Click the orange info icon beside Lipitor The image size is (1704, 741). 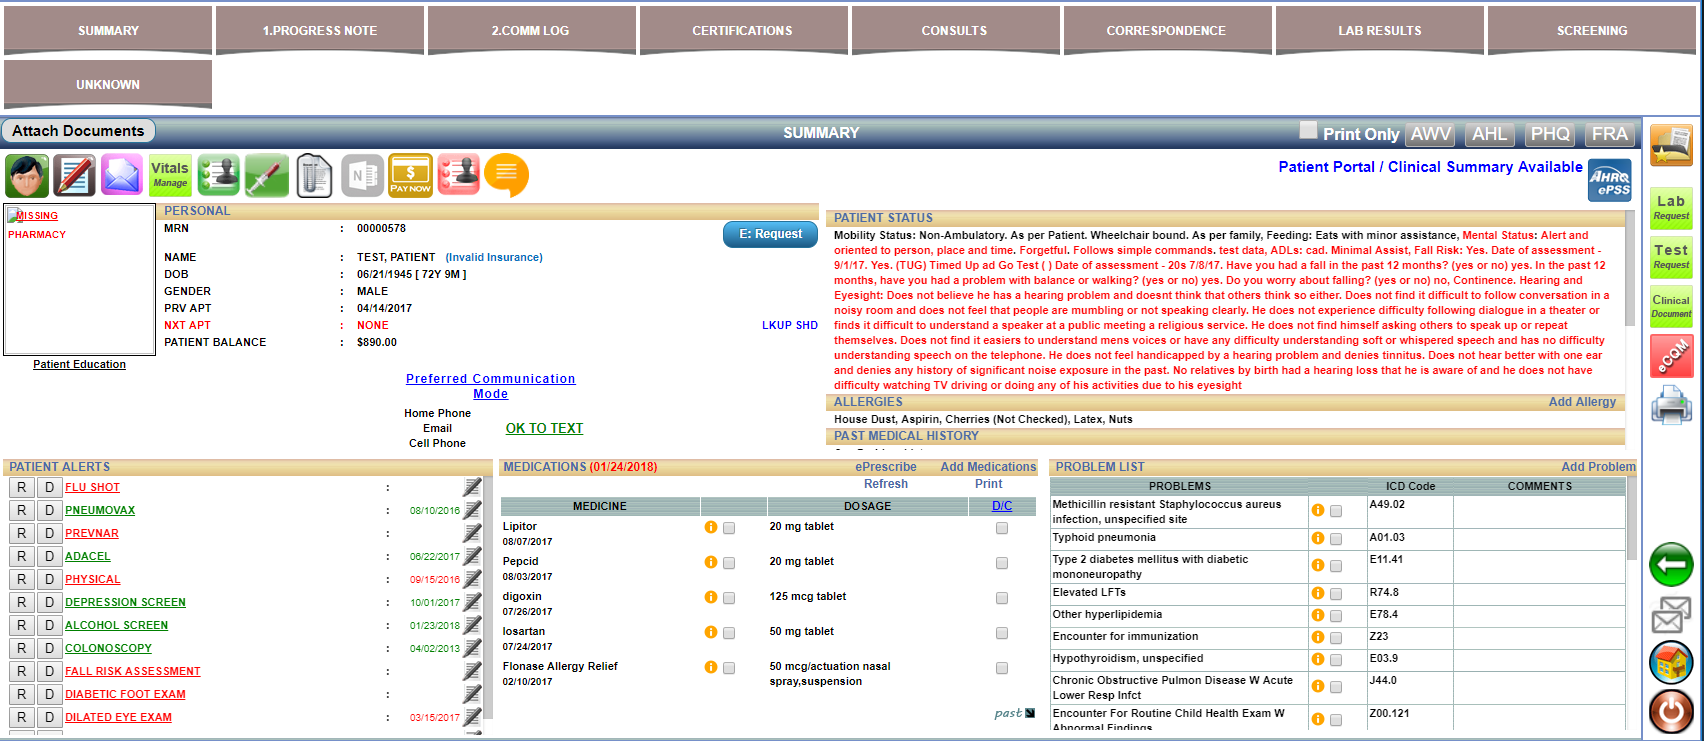(711, 527)
